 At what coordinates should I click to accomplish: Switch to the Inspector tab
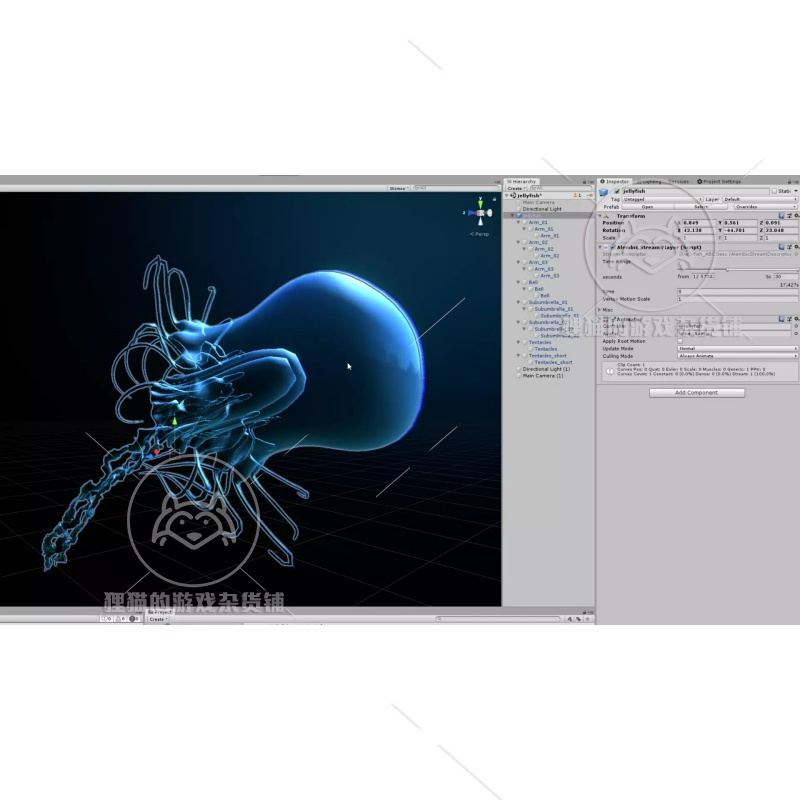coord(615,182)
